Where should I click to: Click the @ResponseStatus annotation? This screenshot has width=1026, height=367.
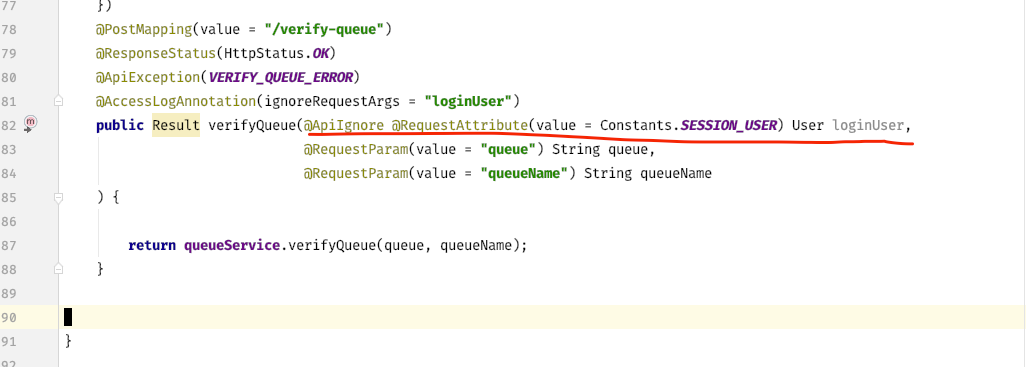(x=155, y=53)
